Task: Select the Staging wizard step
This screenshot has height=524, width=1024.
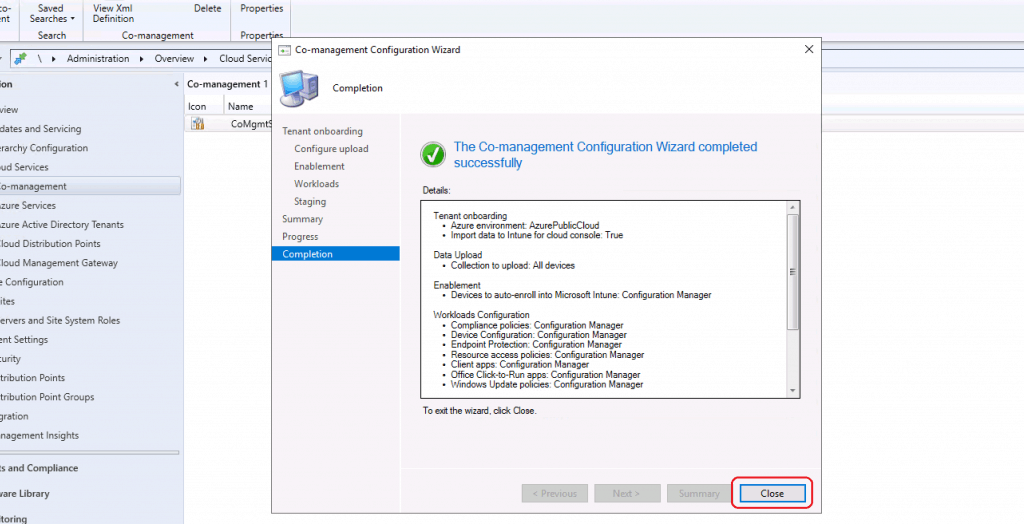Action: click(x=310, y=201)
